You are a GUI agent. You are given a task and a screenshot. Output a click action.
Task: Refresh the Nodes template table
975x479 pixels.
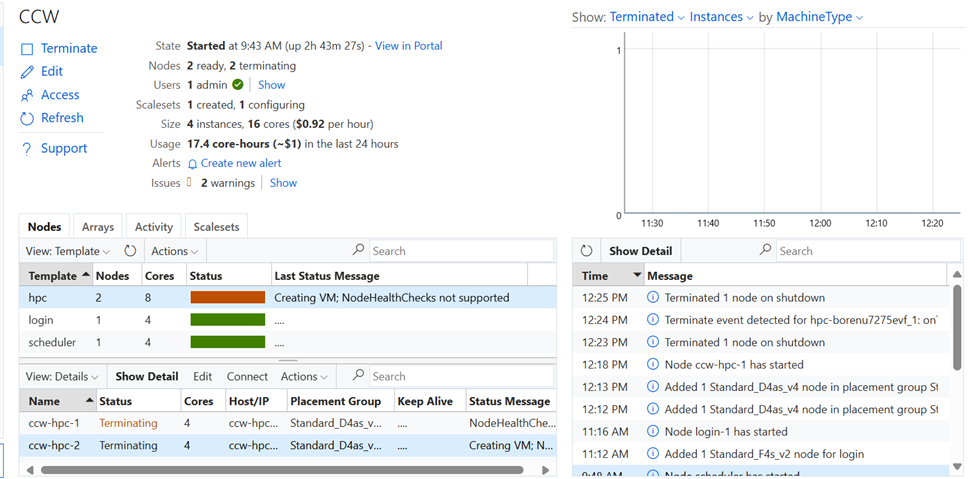click(129, 251)
